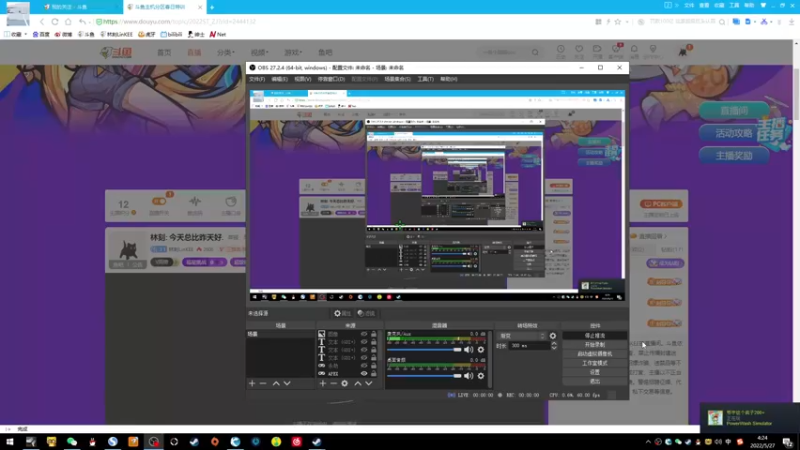This screenshot has height=450, width=800.
Task: Remove the selected source with the minus icon
Action: [333, 383]
